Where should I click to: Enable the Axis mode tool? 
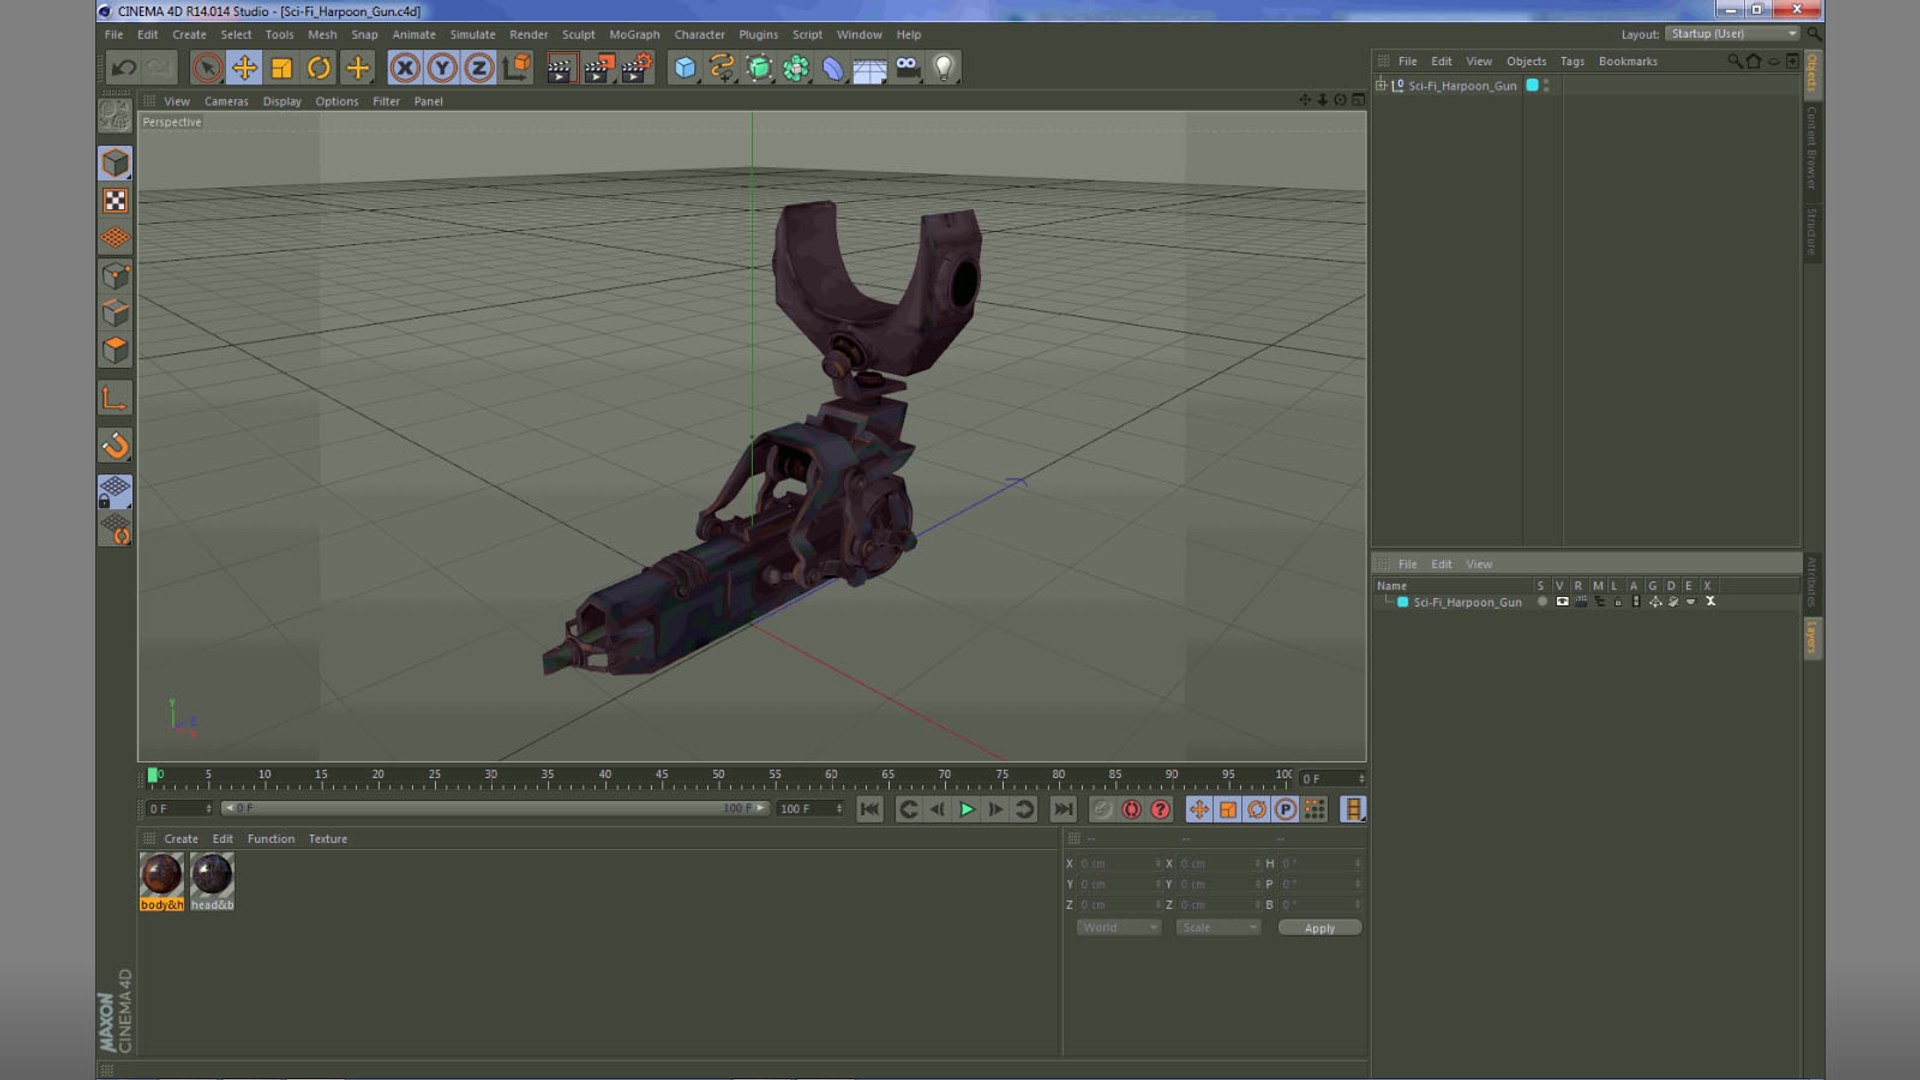(115, 398)
